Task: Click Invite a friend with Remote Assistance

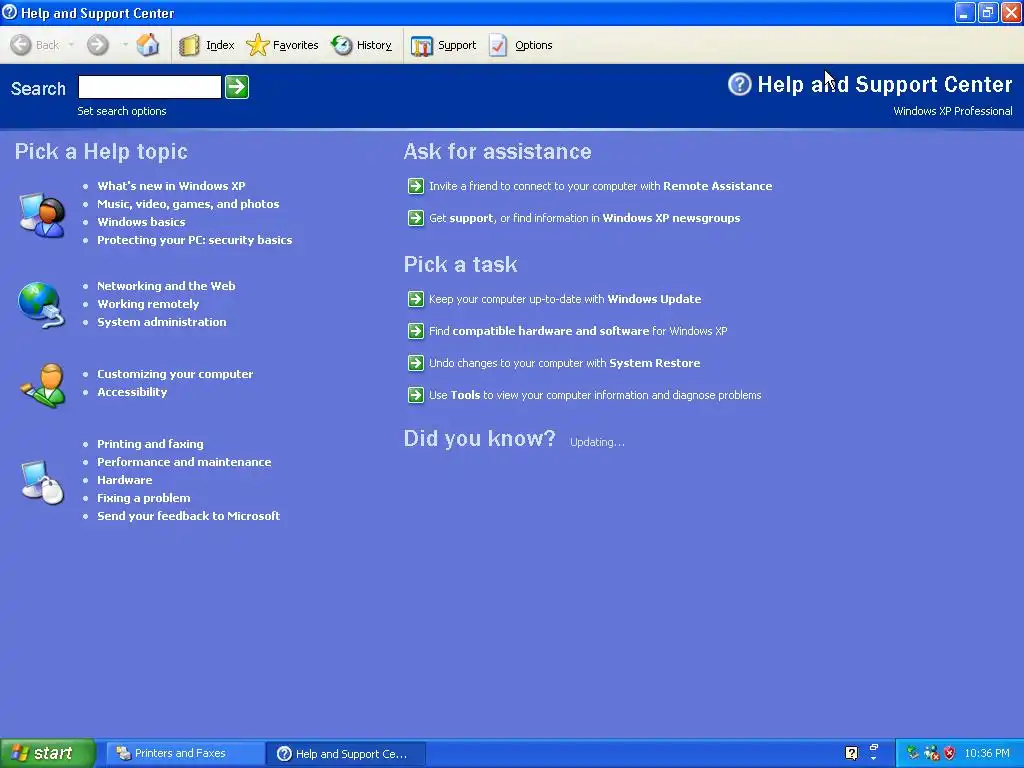Action: [600, 186]
